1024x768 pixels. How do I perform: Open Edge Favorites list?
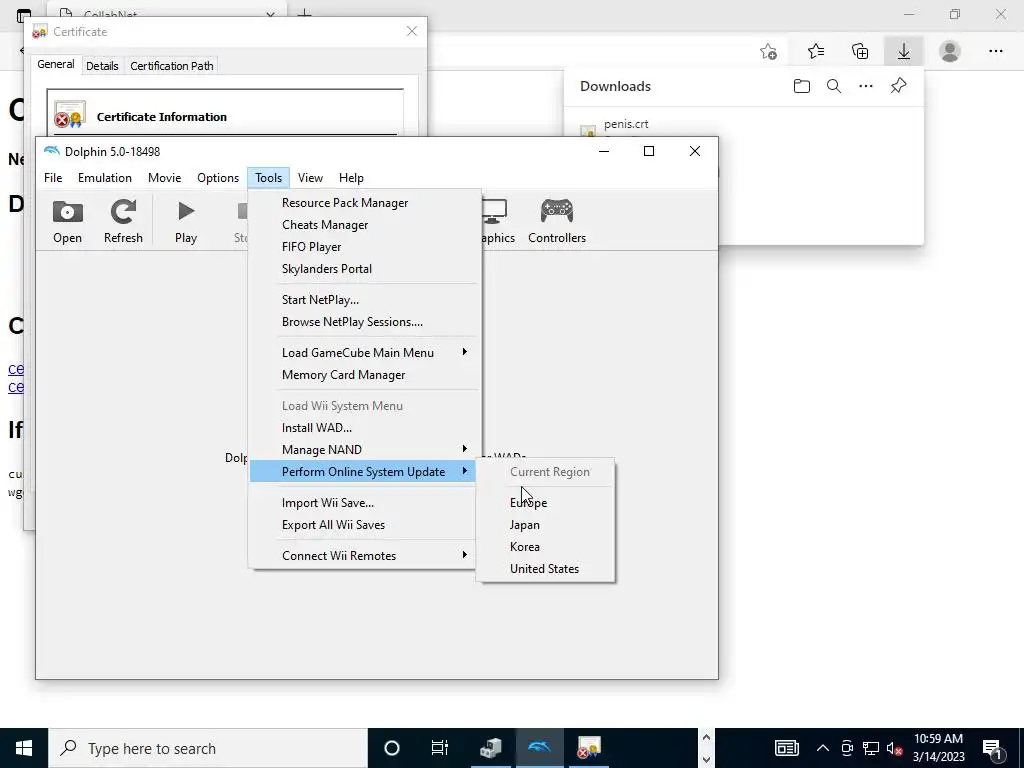pyautogui.click(x=816, y=51)
